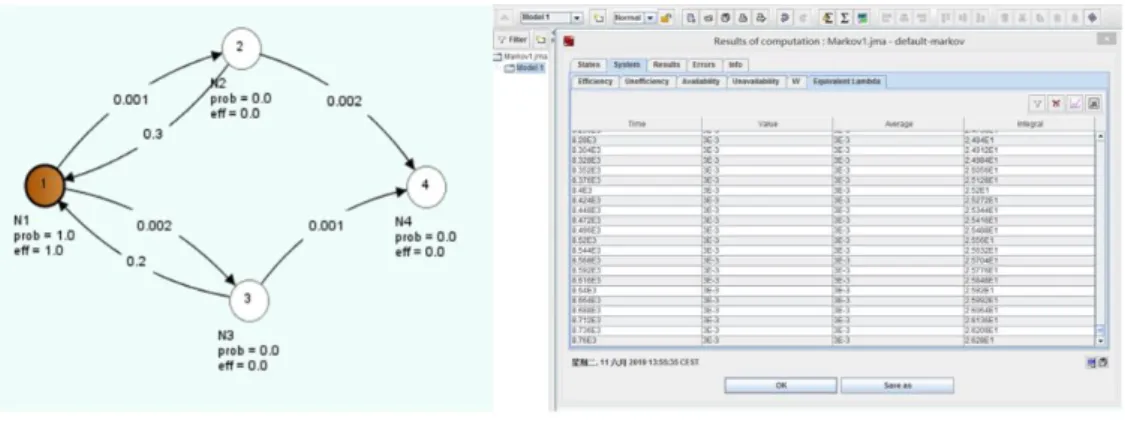Click the table scrollbar up arrow
1125x423 pixels.
click(x=1101, y=137)
